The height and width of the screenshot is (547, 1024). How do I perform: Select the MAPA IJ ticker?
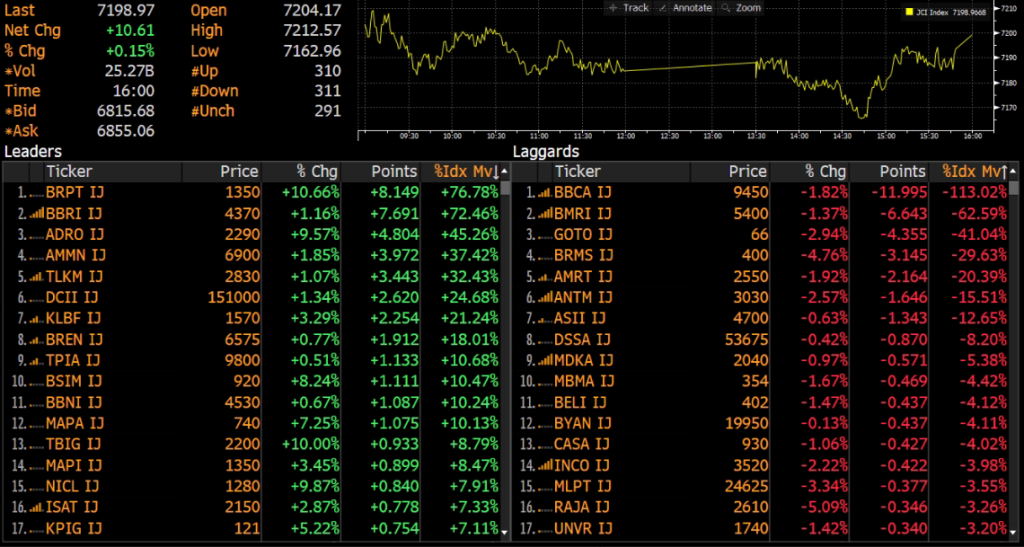pyautogui.click(x=75, y=423)
